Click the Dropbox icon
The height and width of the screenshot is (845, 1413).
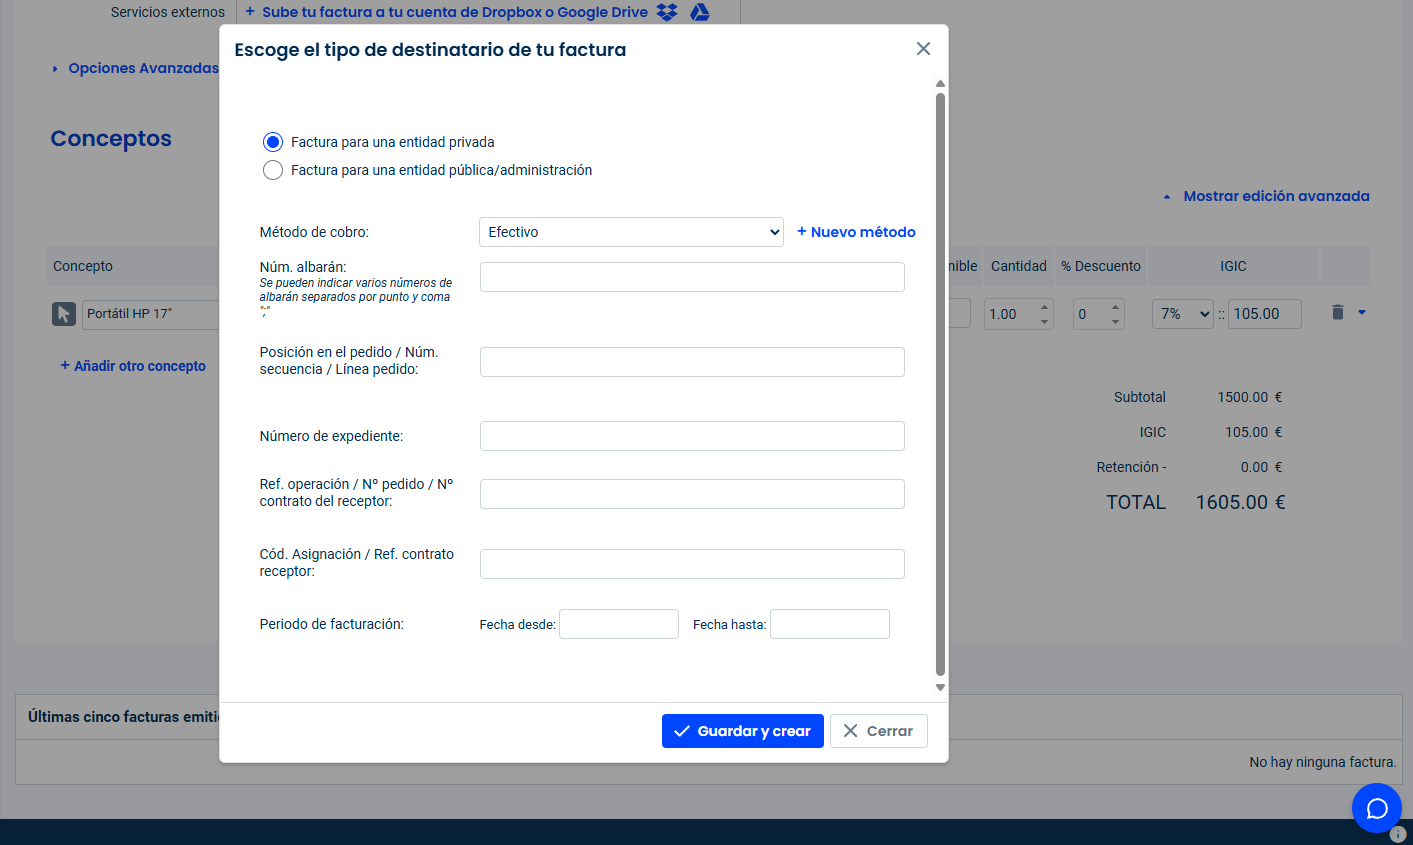click(667, 12)
